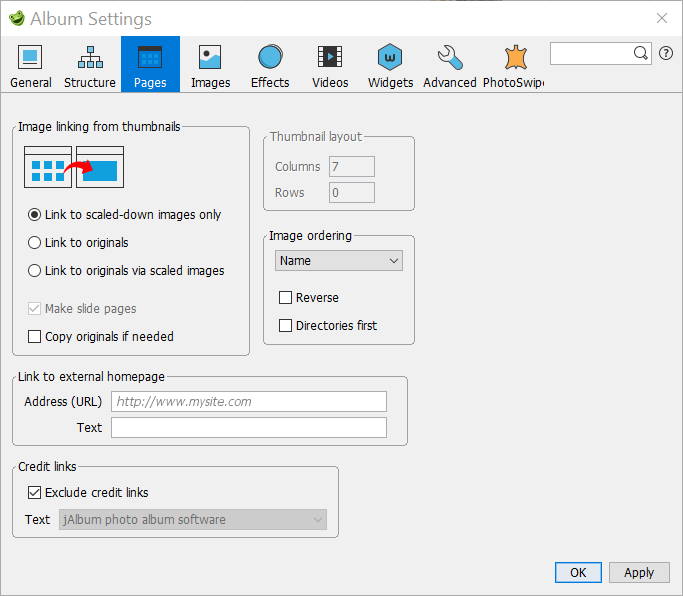The width and height of the screenshot is (683, 596).
Task: Click the help question mark icon
Action: (666, 53)
